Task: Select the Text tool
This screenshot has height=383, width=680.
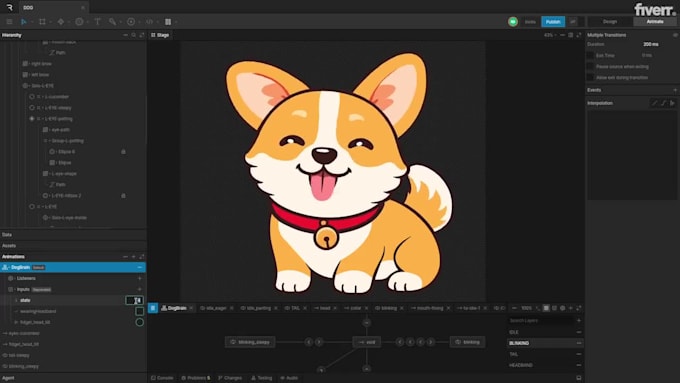Action: [98, 21]
